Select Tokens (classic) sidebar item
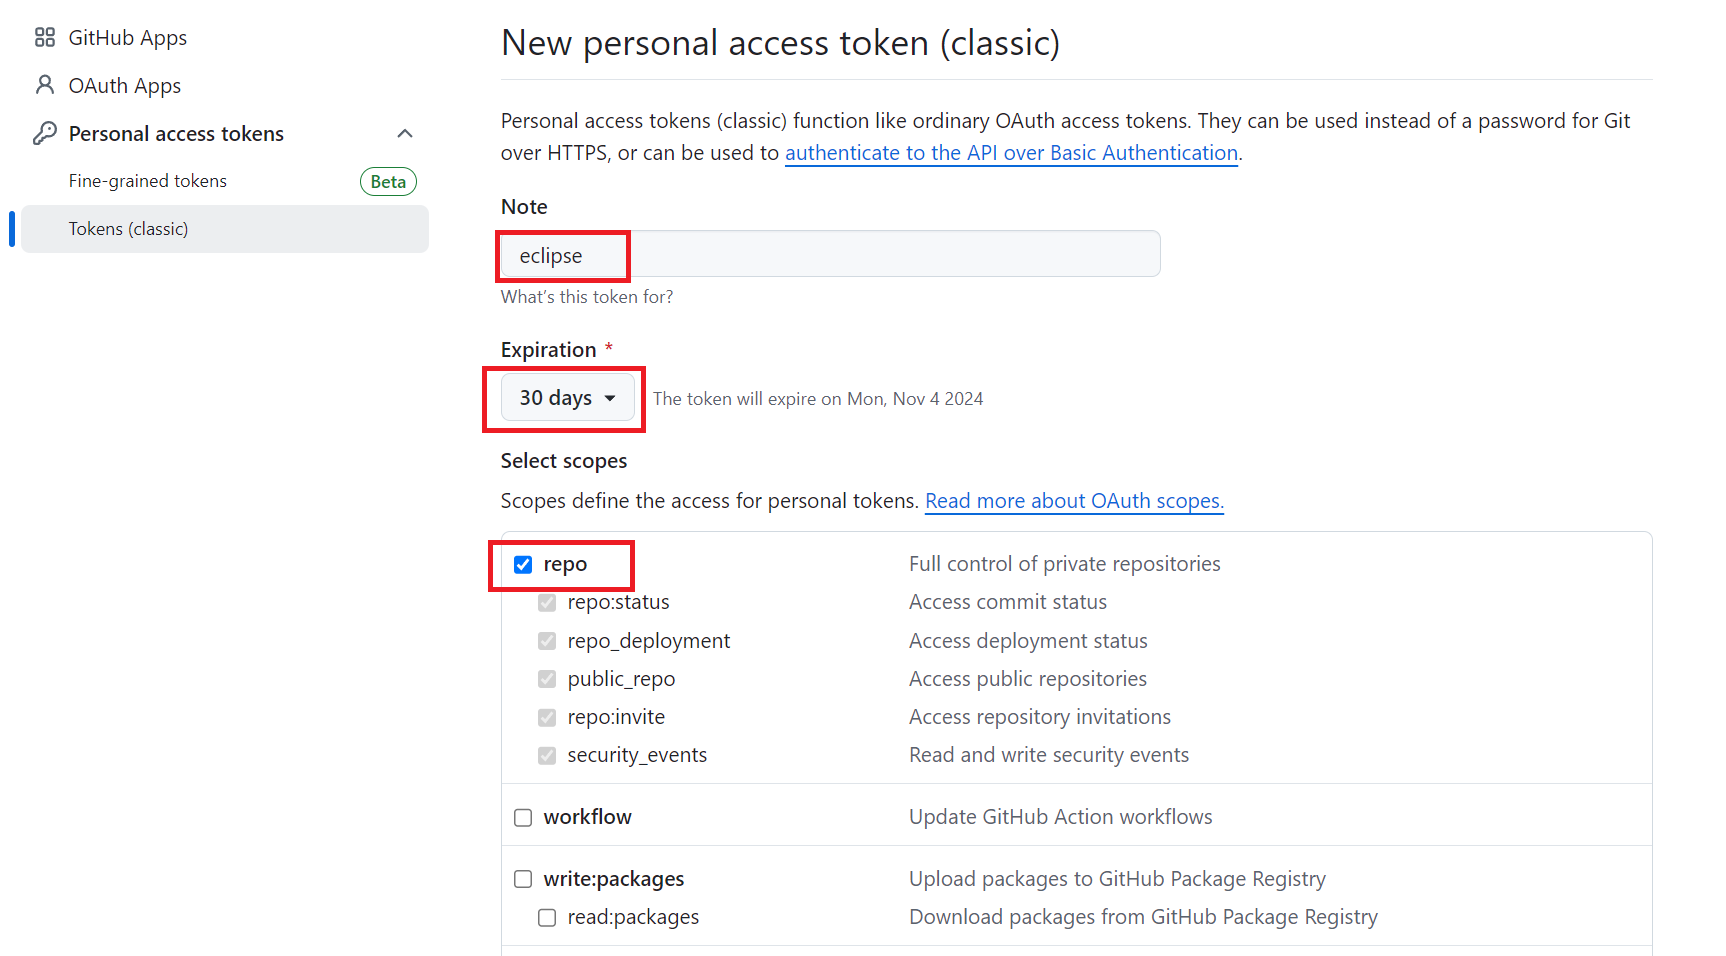 coord(225,229)
